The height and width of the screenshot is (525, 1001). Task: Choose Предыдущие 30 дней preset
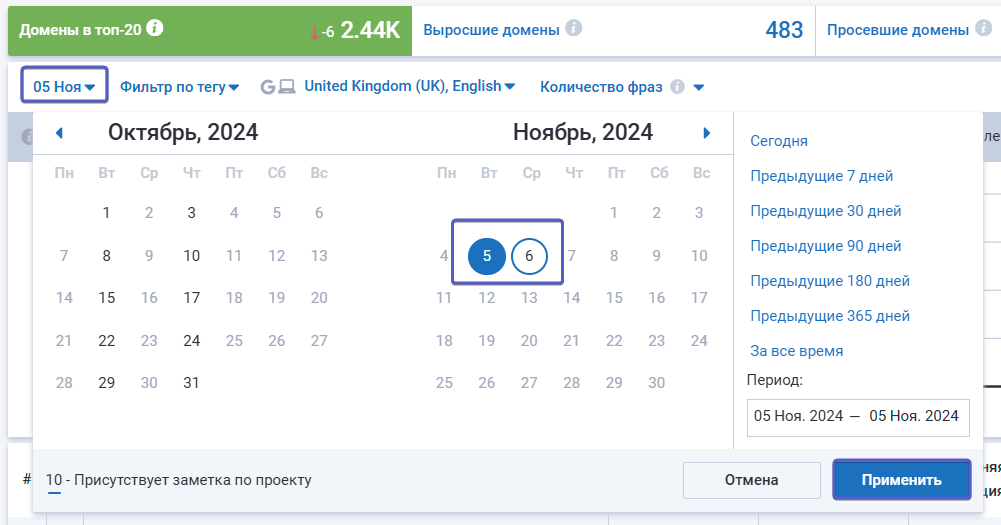pos(826,211)
